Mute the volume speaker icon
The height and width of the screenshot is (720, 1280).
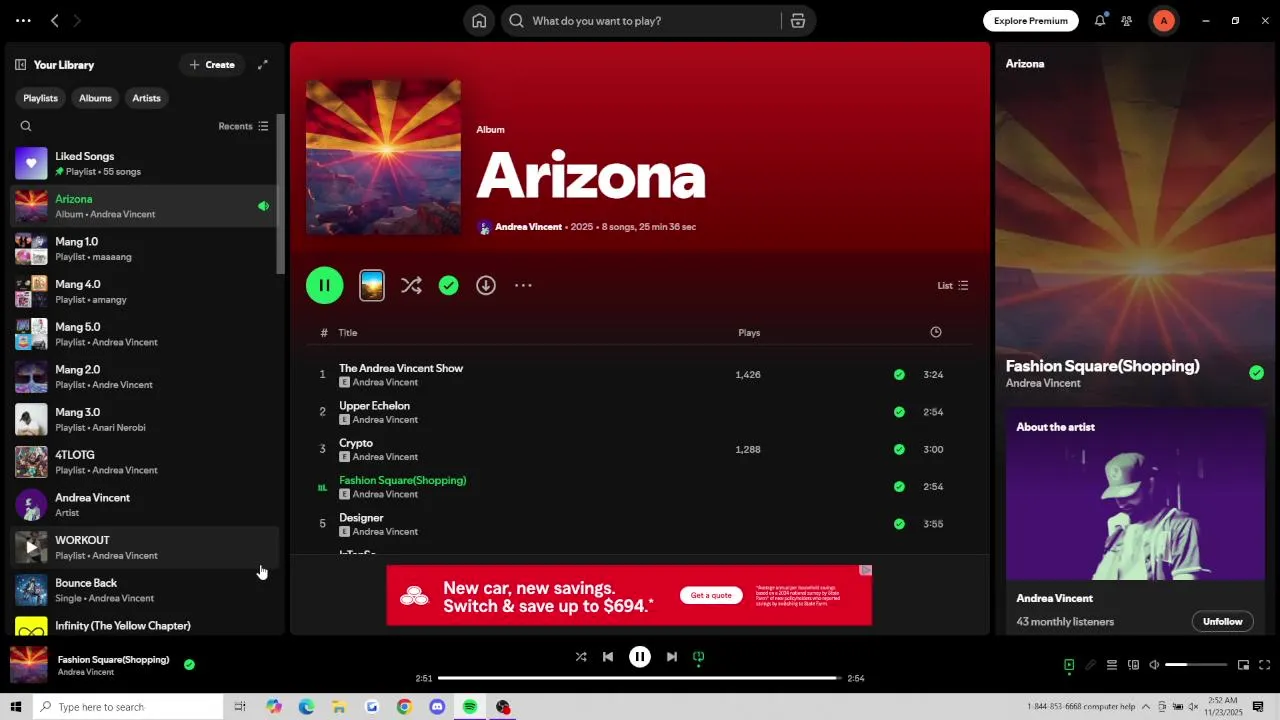tap(1154, 665)
